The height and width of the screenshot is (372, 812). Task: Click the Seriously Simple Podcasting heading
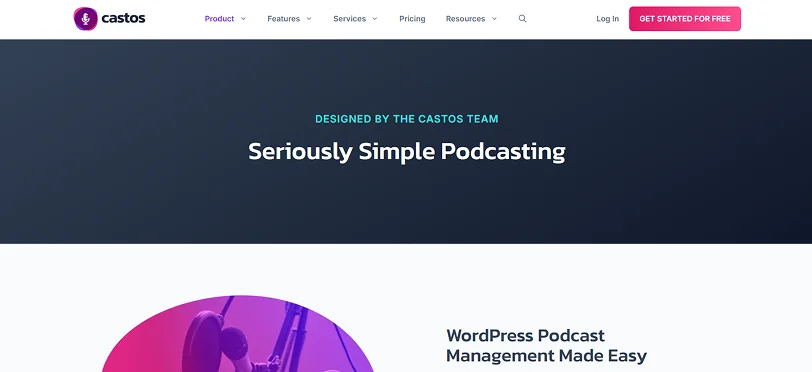(x=407, y=152)
